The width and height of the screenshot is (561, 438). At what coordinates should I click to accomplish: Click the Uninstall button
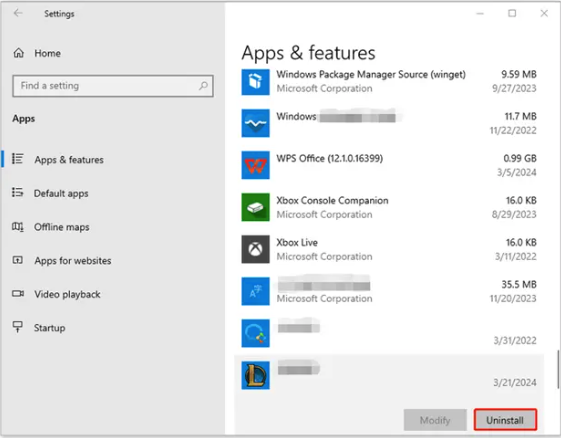[505, 419]
